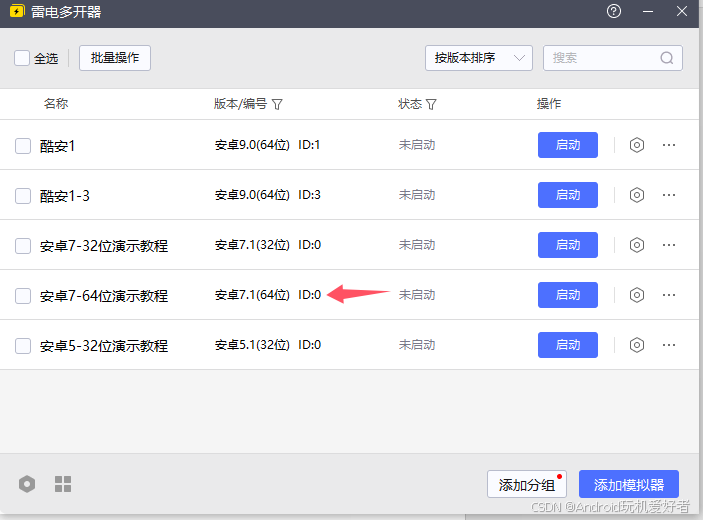The width and height of the screenshot is (703, 520).
Task: Select the name 安卓7-32位演示教程
Action: click(x=104, y=246)
